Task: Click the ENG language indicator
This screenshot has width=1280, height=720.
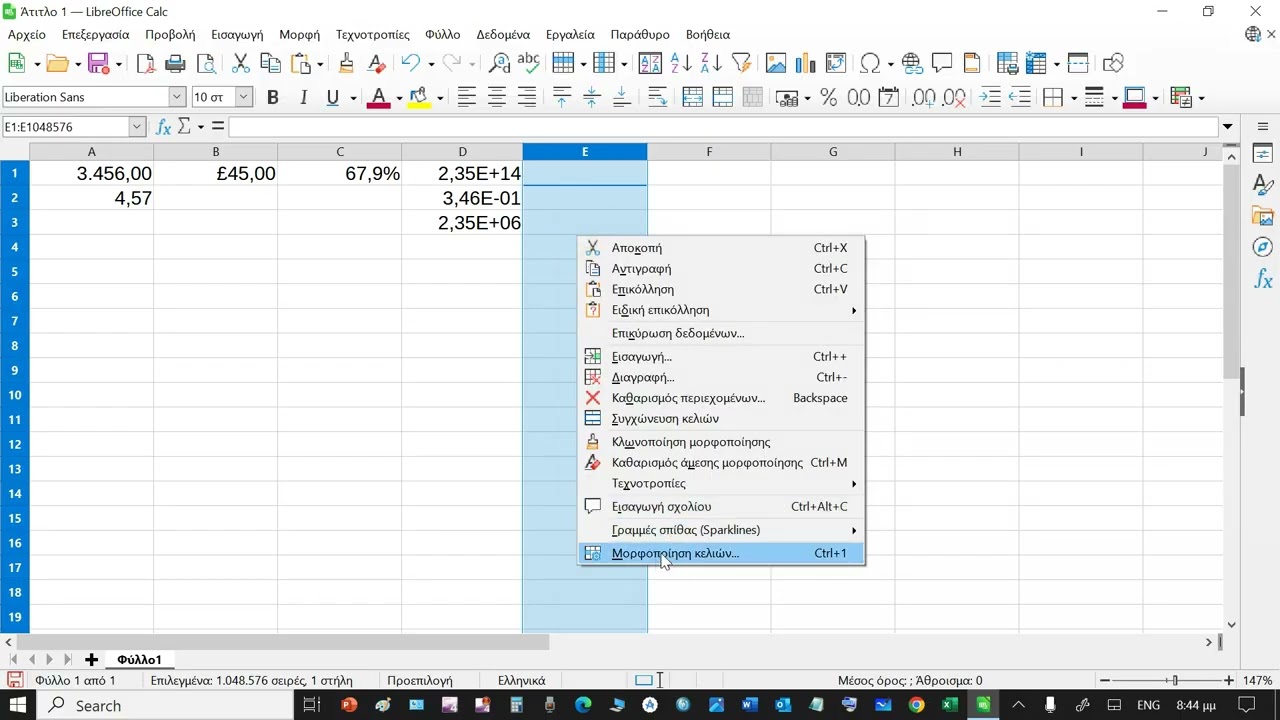Action: click(1148, 705)
